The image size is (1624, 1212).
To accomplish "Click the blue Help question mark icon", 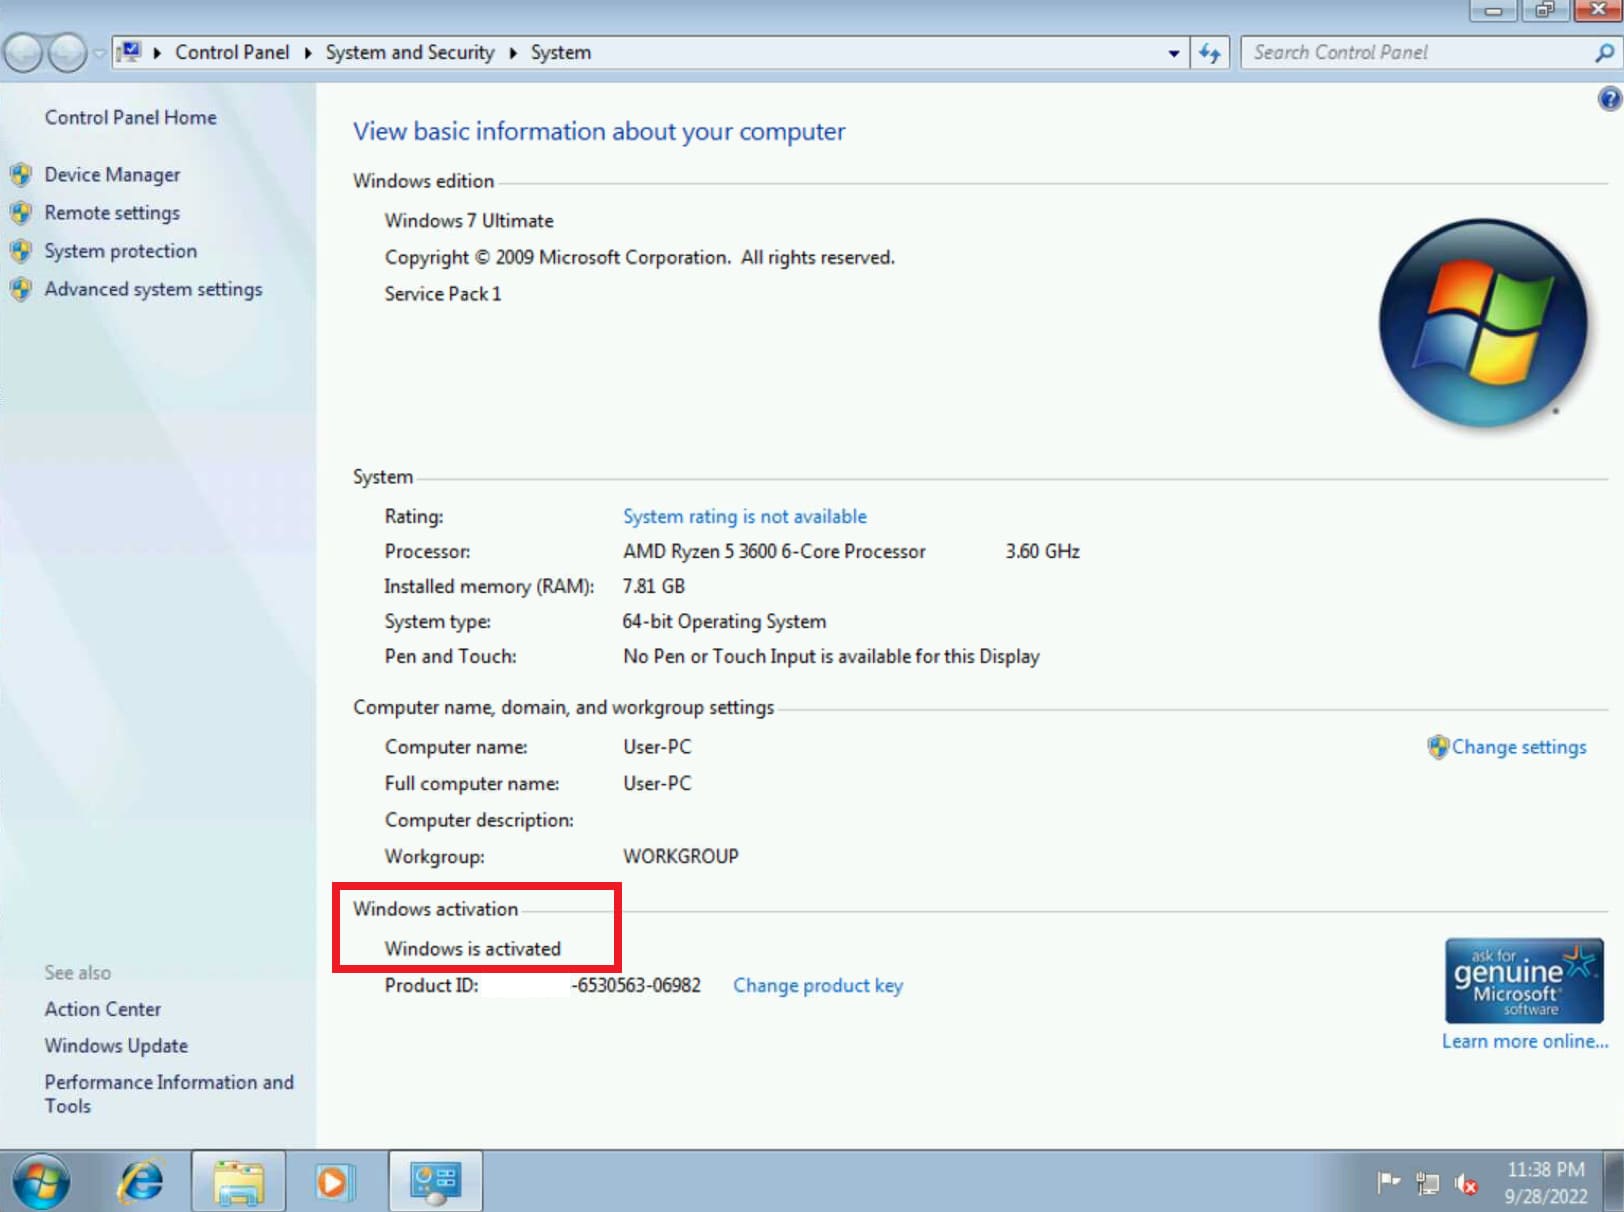I will point(1609,98).
